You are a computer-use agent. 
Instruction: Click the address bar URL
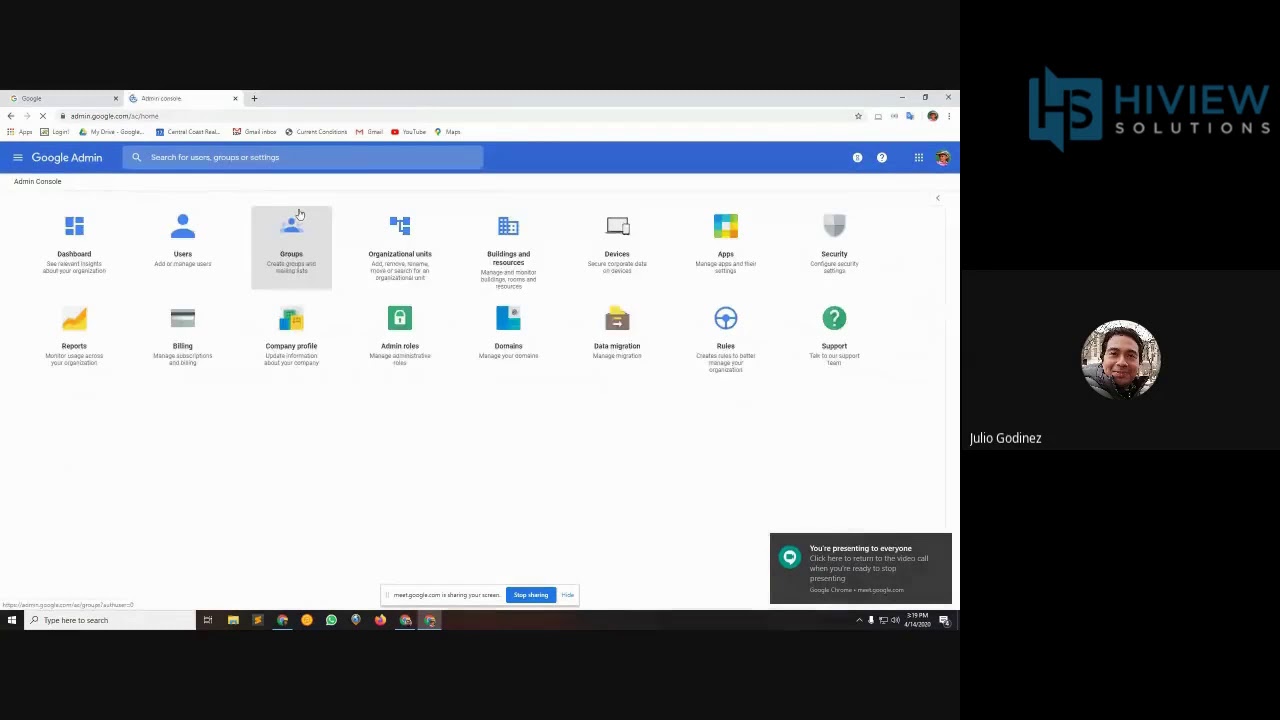114,116
